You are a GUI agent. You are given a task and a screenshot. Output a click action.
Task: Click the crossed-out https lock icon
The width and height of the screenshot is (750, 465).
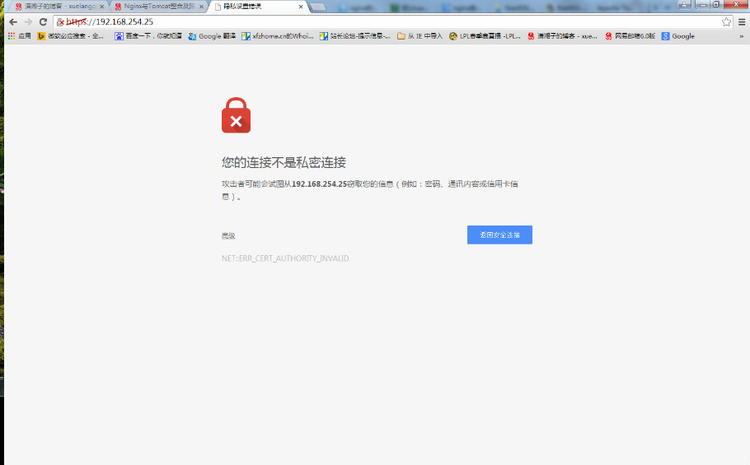tap(60, 22)
